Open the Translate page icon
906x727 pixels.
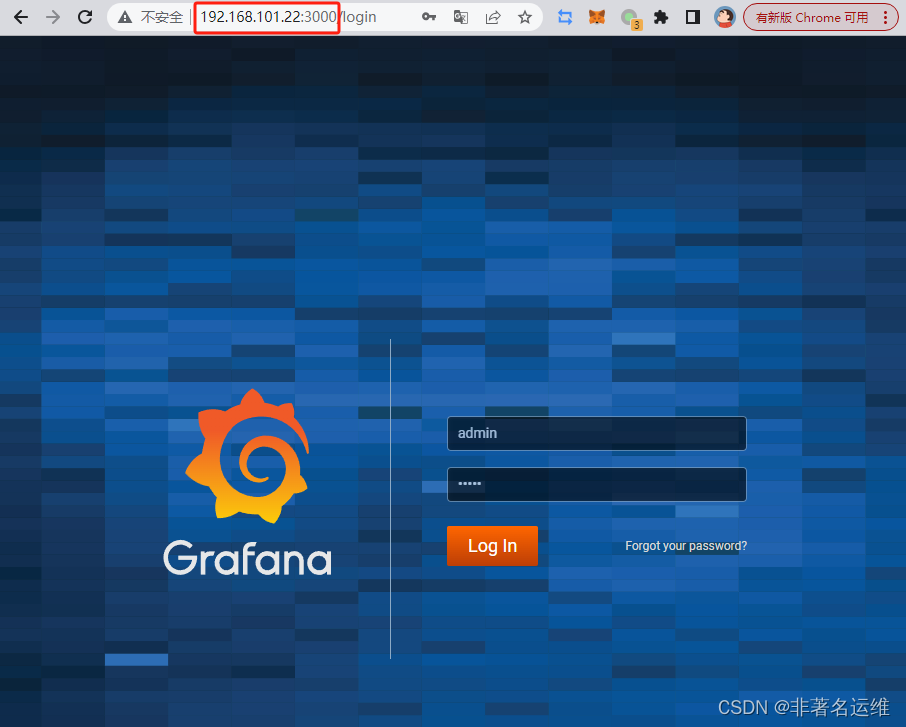click(x=461, y=17)
